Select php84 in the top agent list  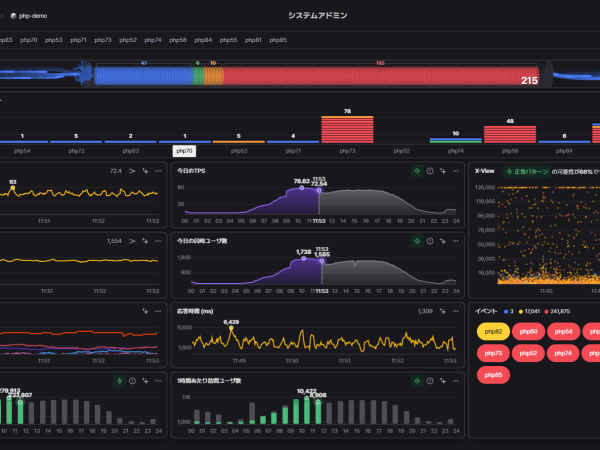click(x=203, y=40)
